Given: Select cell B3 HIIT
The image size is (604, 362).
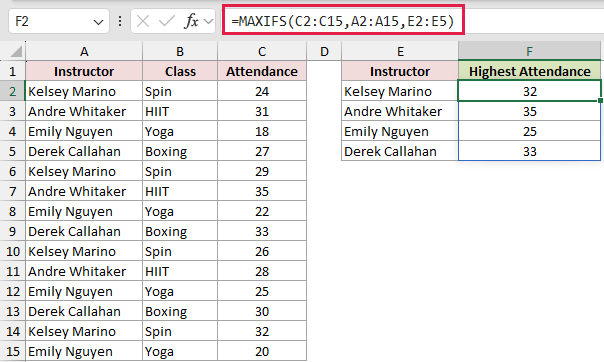Looking at the screenshot, I should [x=180, y=111].
